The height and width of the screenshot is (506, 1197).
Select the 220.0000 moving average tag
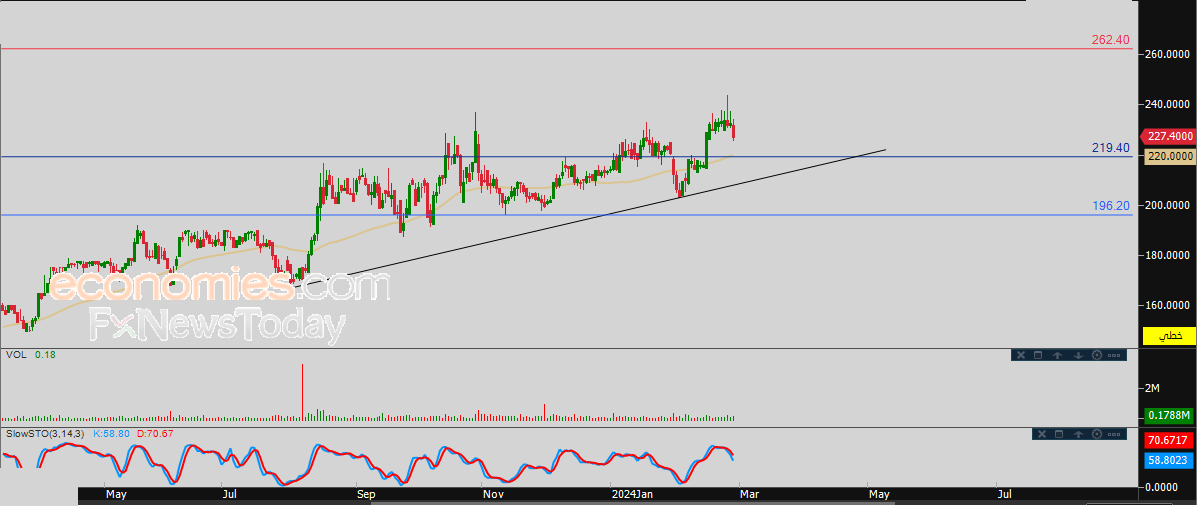pos(1169,156)
